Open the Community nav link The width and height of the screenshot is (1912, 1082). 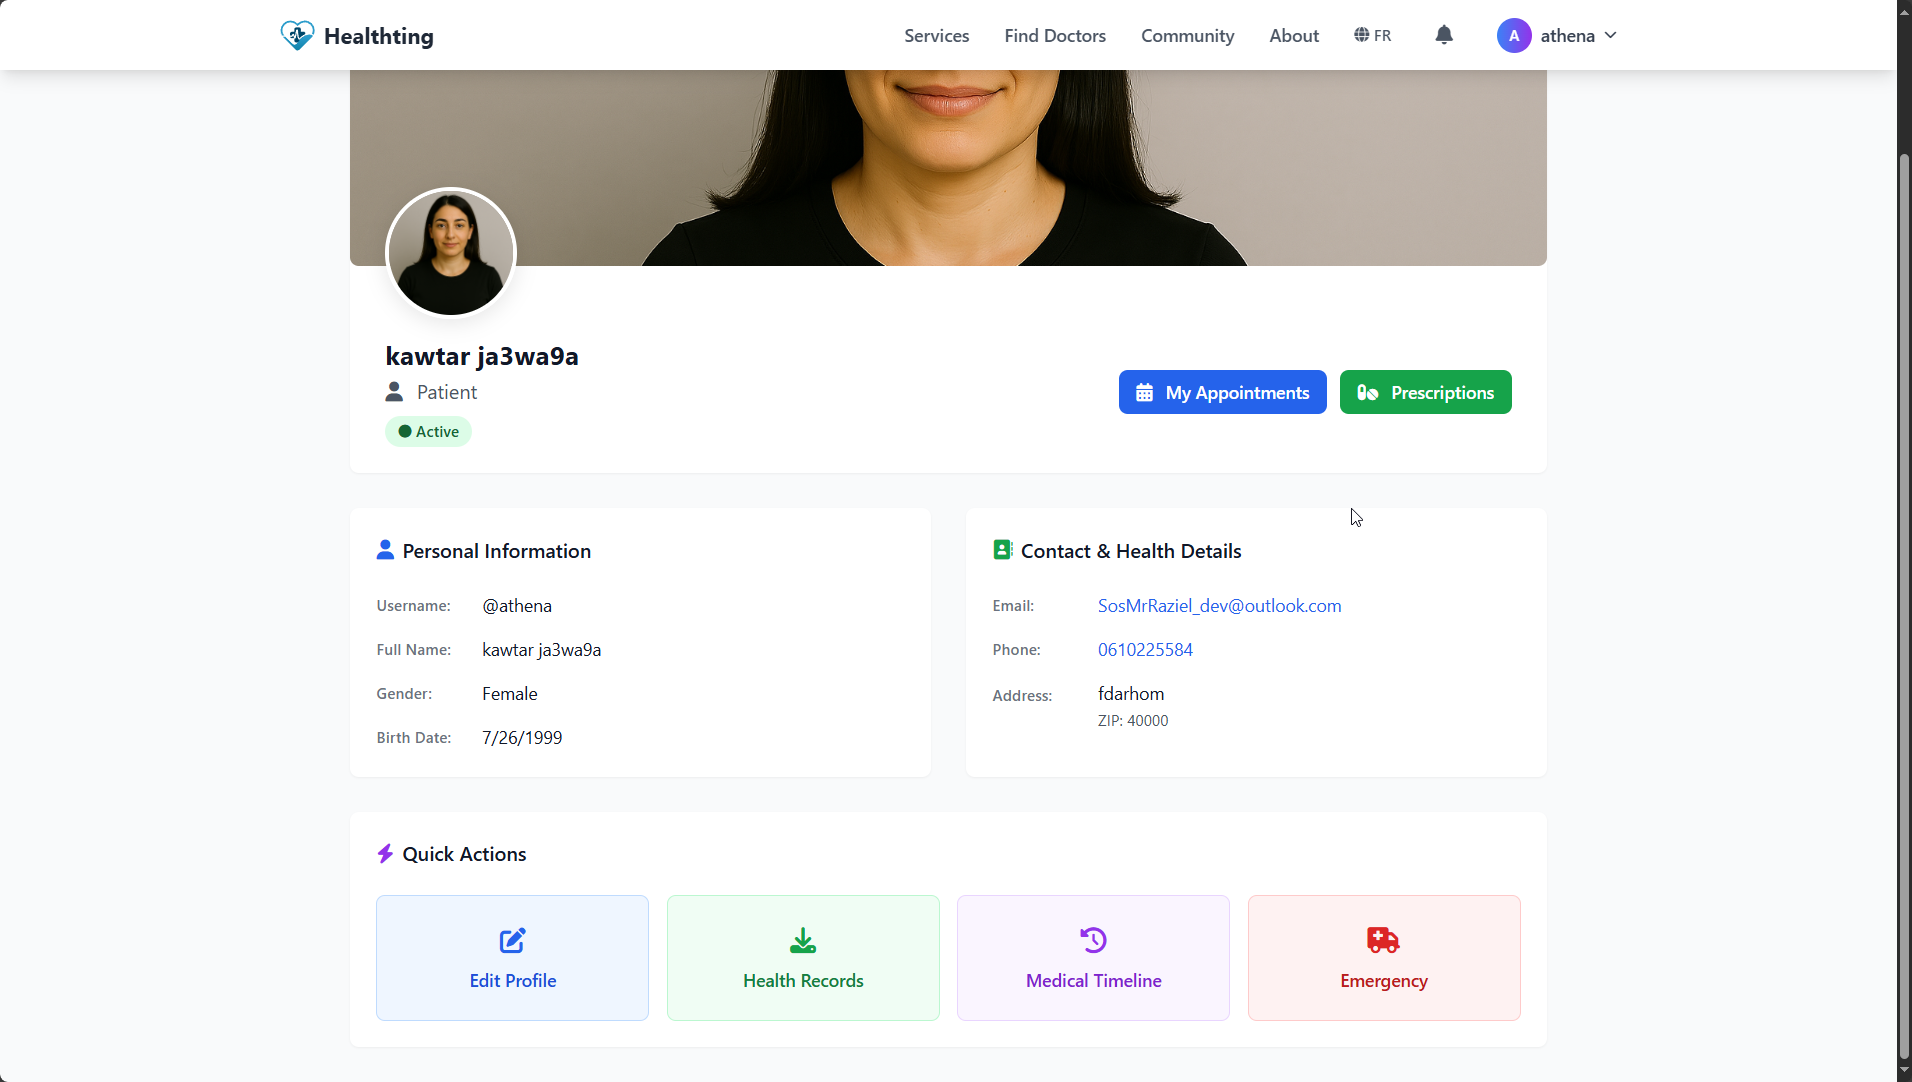coord(1187,36)
